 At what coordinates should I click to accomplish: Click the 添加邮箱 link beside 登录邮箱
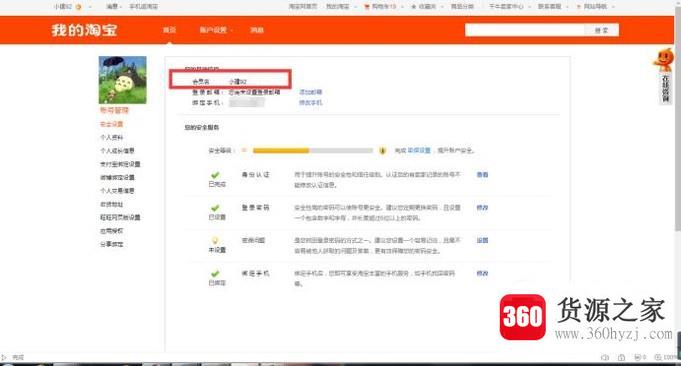[x=311, y=92]
